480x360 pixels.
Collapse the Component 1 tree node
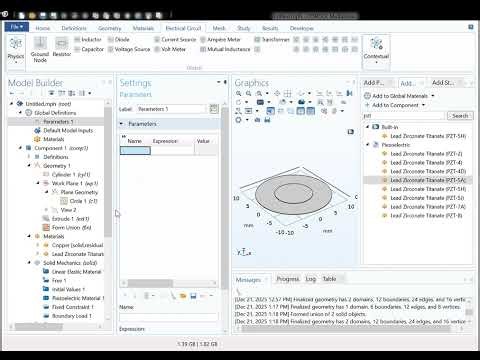point(20,148)
